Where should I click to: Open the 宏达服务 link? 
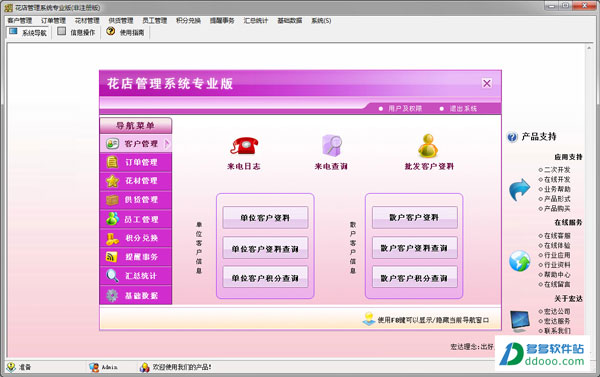coord(557,321)
